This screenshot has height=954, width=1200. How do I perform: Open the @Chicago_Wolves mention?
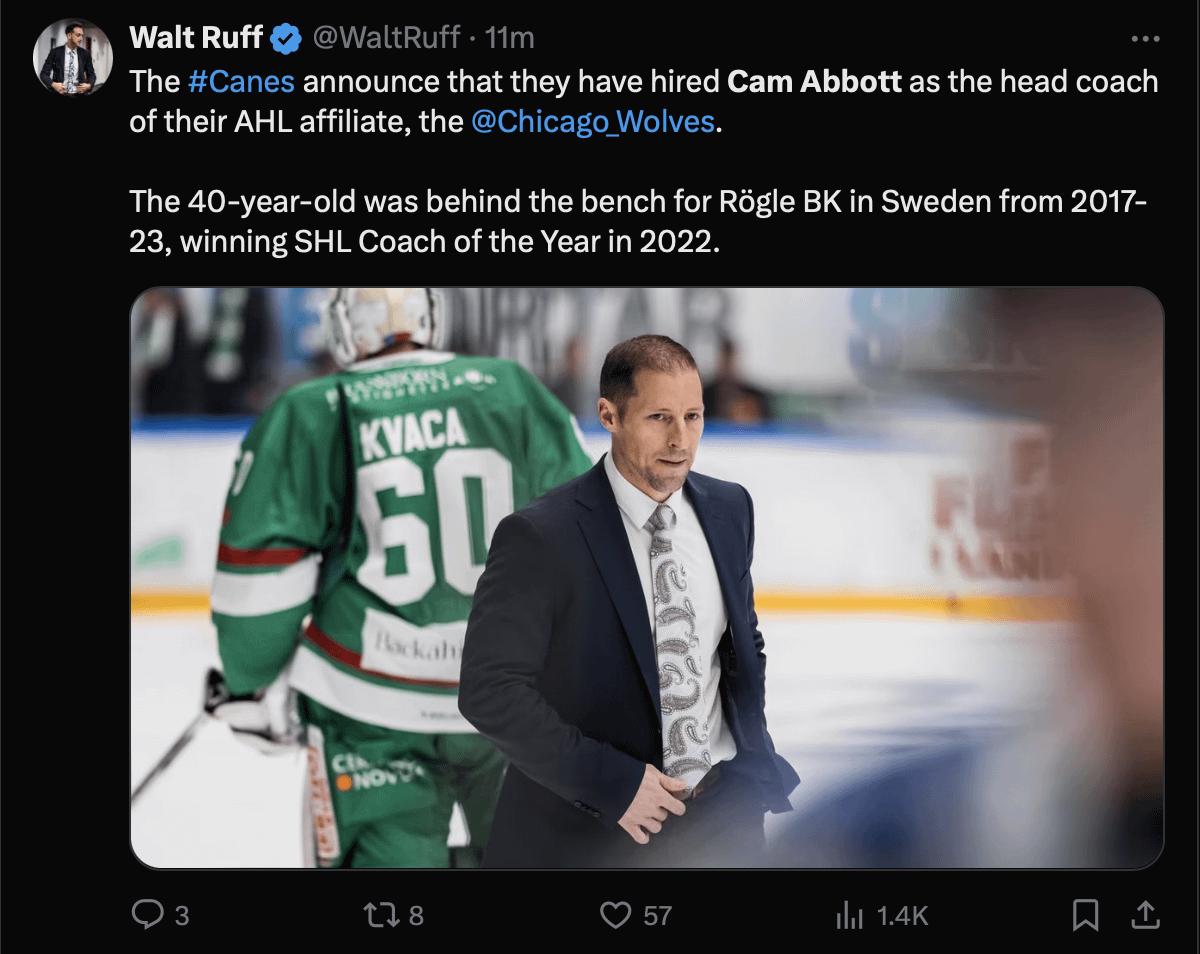point(593,122)
